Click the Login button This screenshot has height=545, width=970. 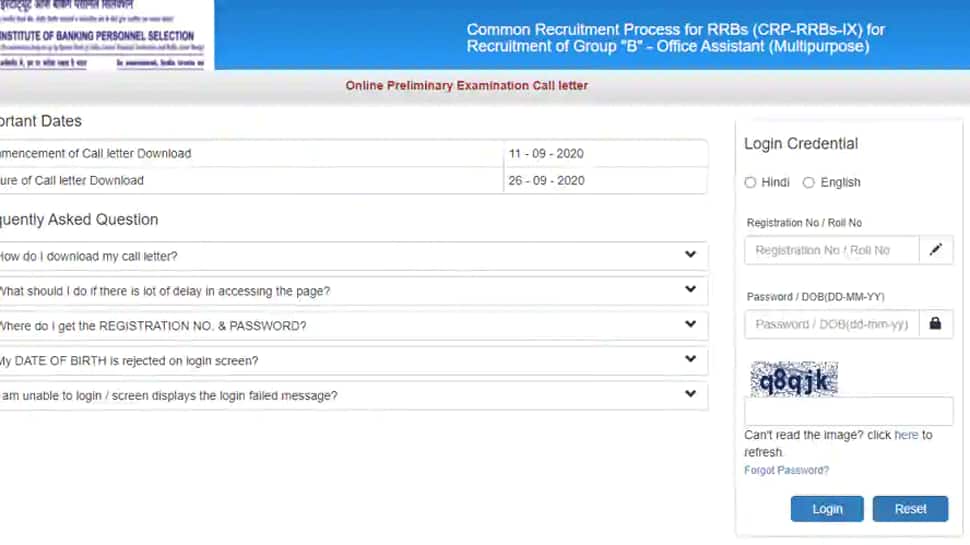pos(827,509)
